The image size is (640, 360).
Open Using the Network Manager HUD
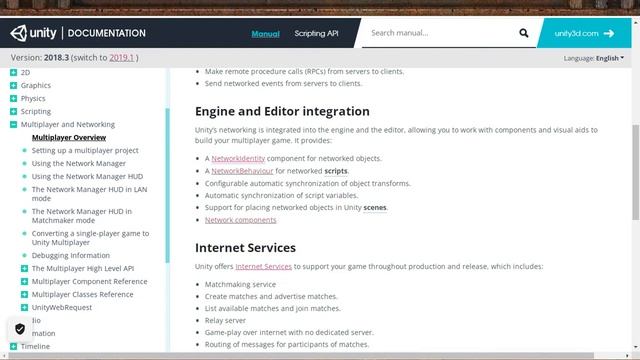point(87,176)
